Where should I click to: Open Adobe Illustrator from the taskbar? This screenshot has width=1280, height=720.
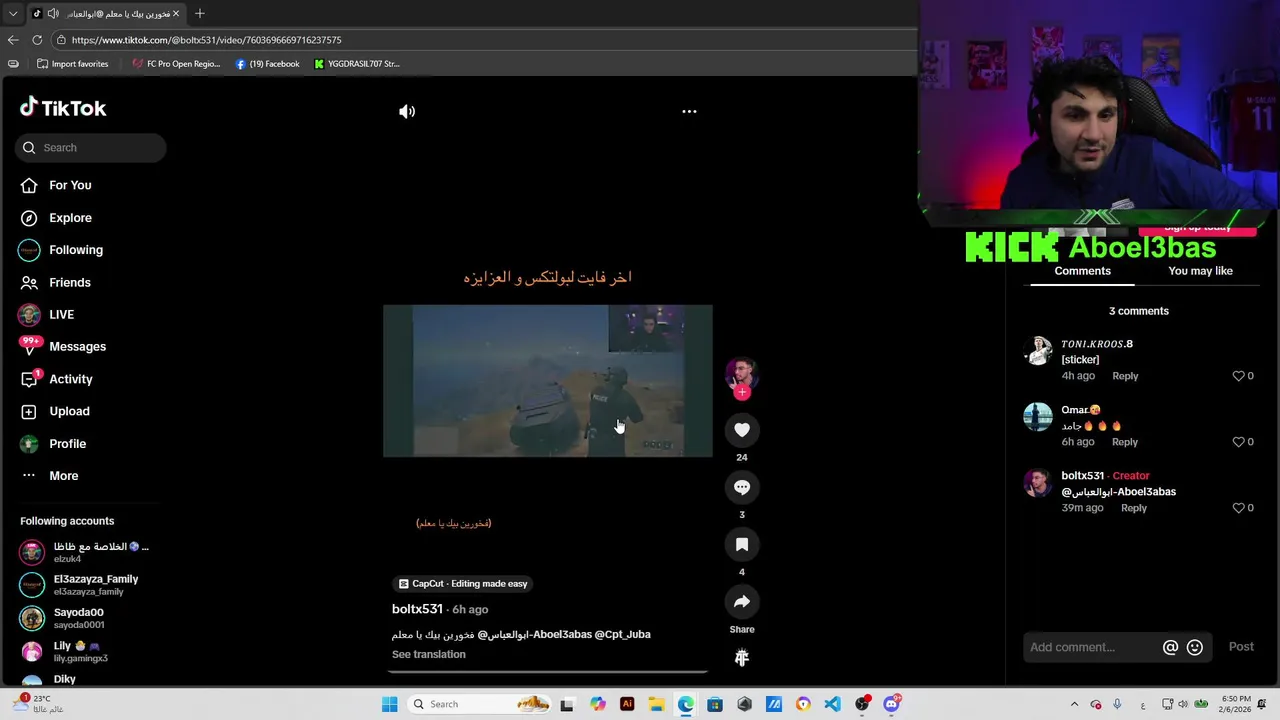(x=627, y=704)
